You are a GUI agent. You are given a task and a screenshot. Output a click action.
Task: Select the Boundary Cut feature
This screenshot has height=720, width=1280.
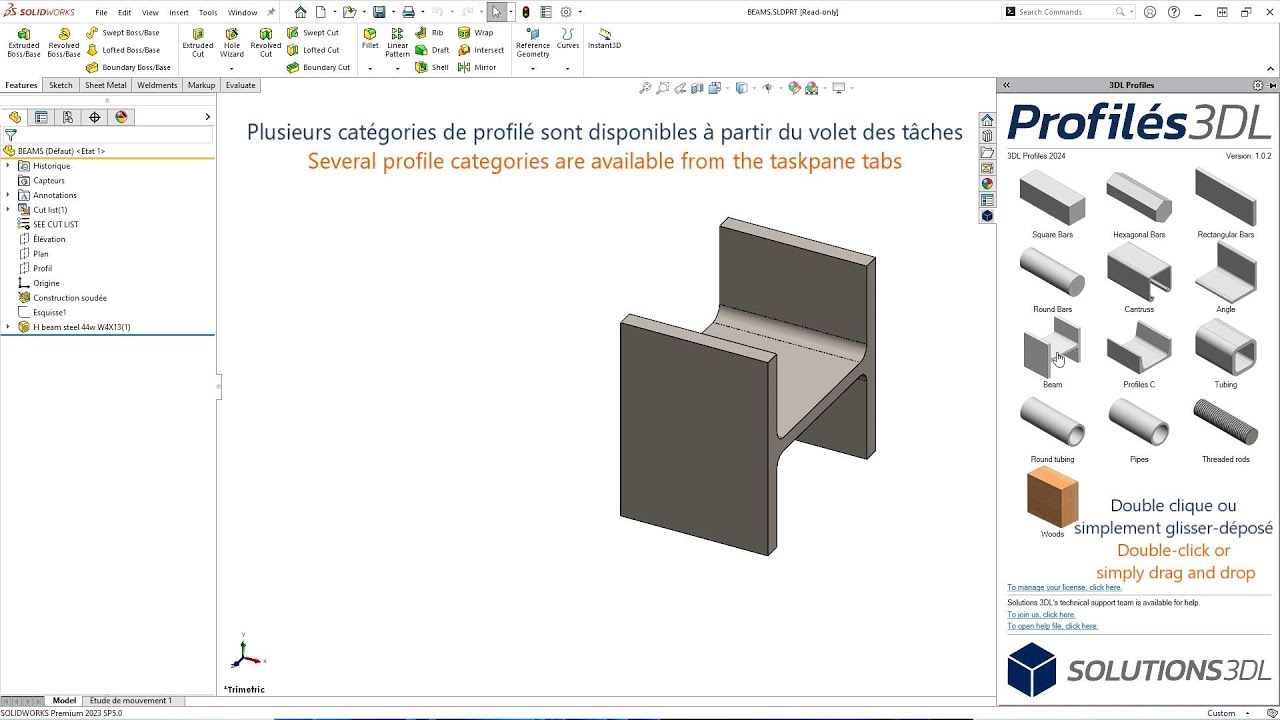pyautogui.click(x=318, y=67)
